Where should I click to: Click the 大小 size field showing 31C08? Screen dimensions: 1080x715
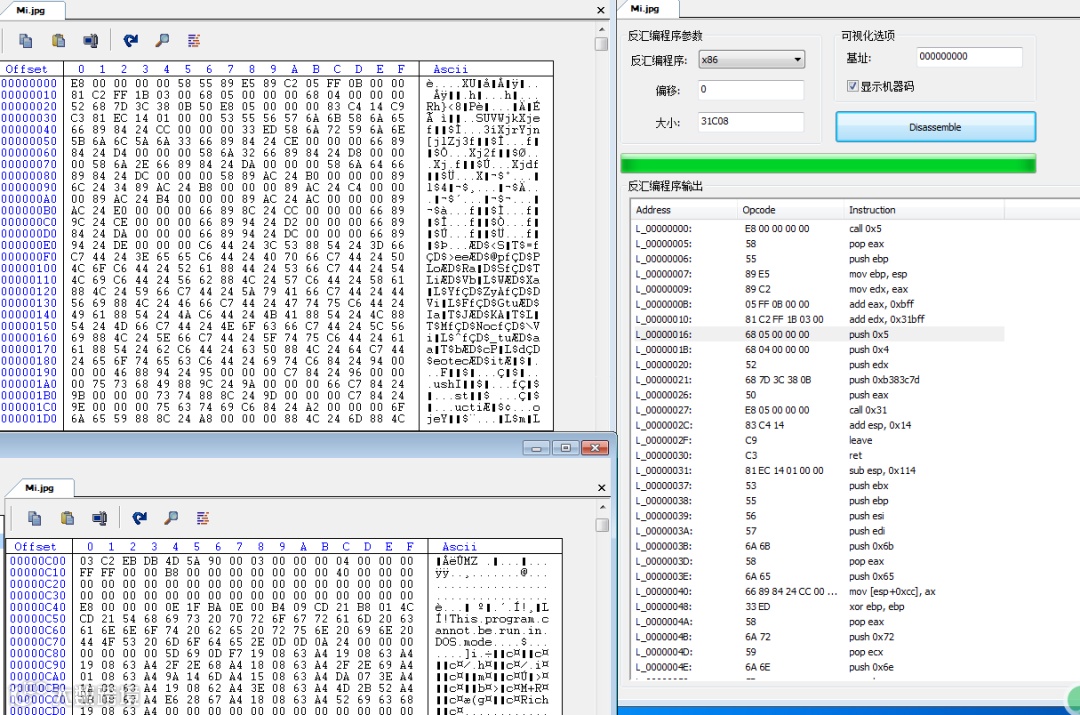point(751,121)
